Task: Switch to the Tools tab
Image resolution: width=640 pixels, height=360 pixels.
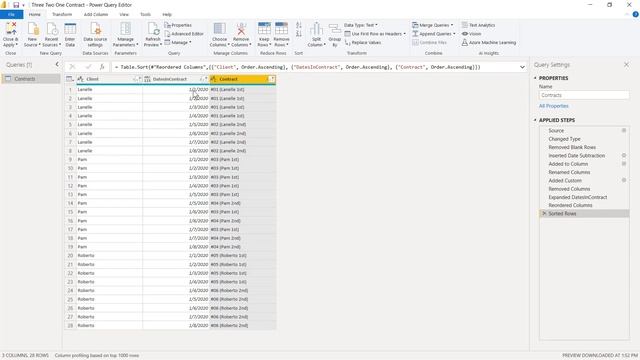Action: 145,14
